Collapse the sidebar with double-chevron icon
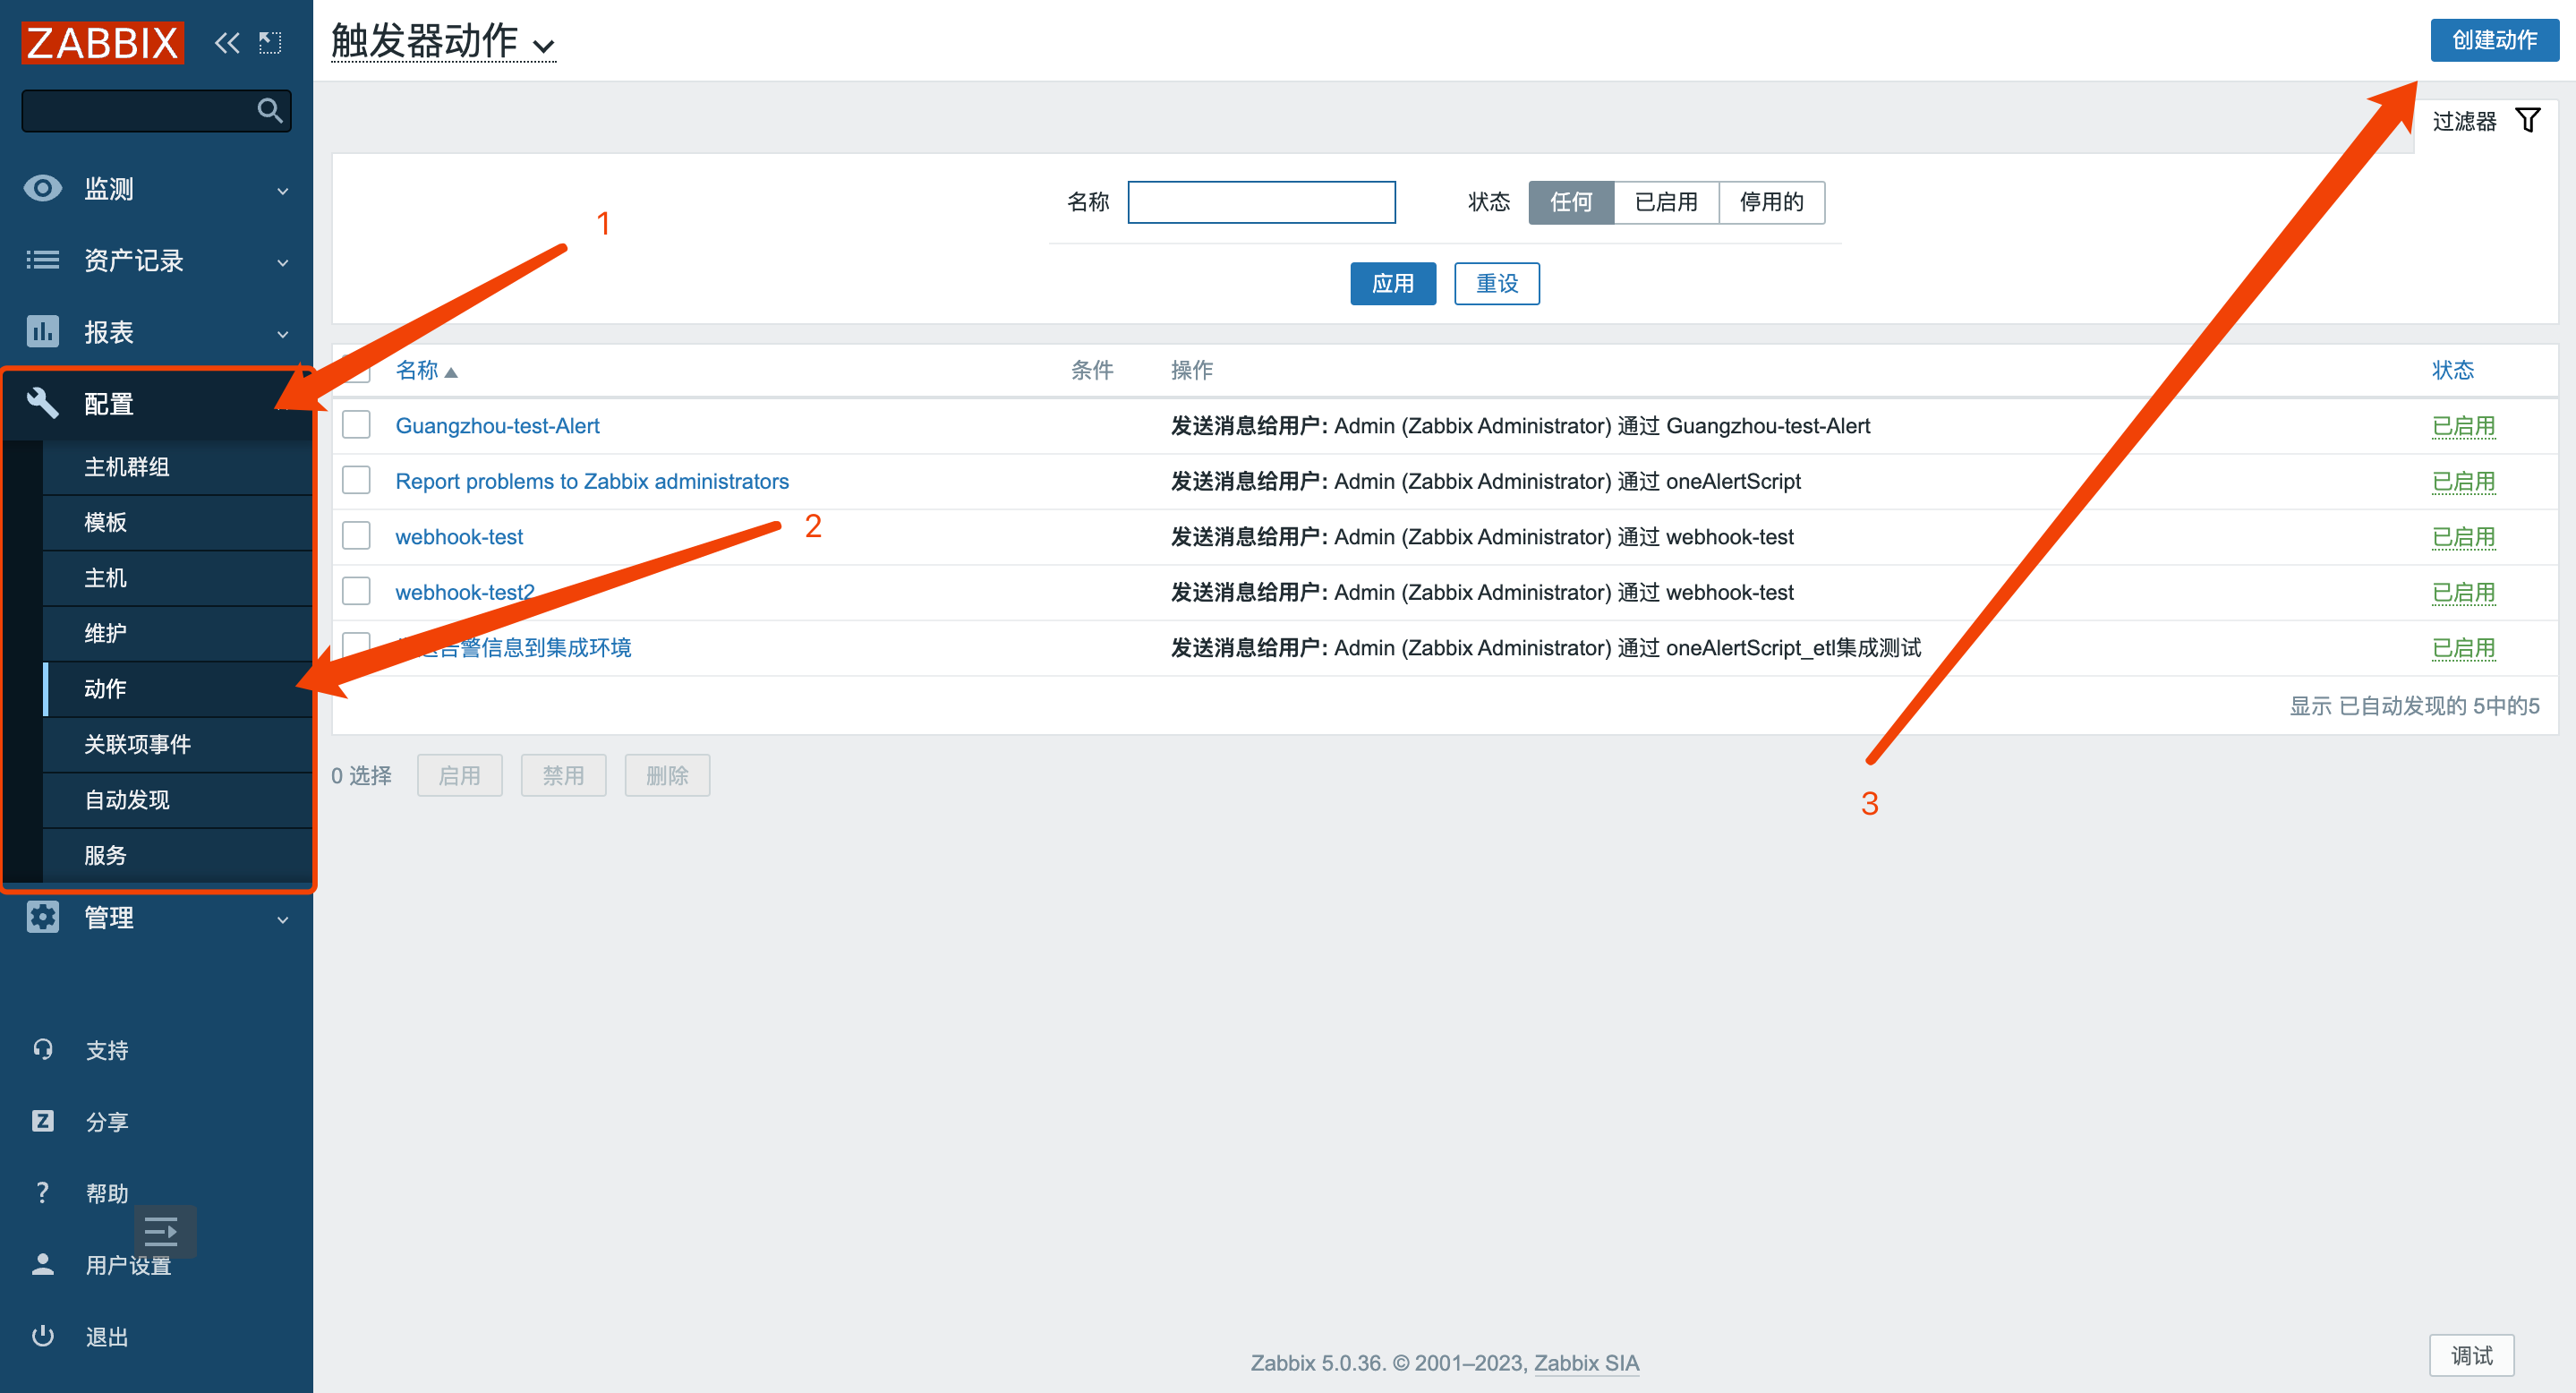Screen dimensions: 2576x1393 click(227, 43)
